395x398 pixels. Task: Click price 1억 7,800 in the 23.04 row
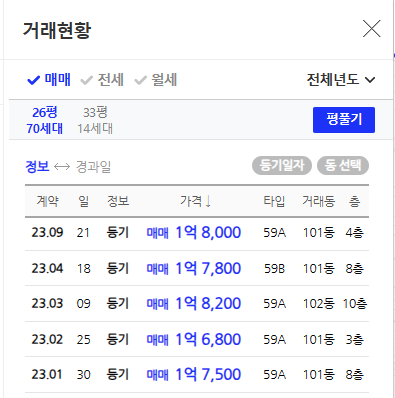tap(208, 268)
